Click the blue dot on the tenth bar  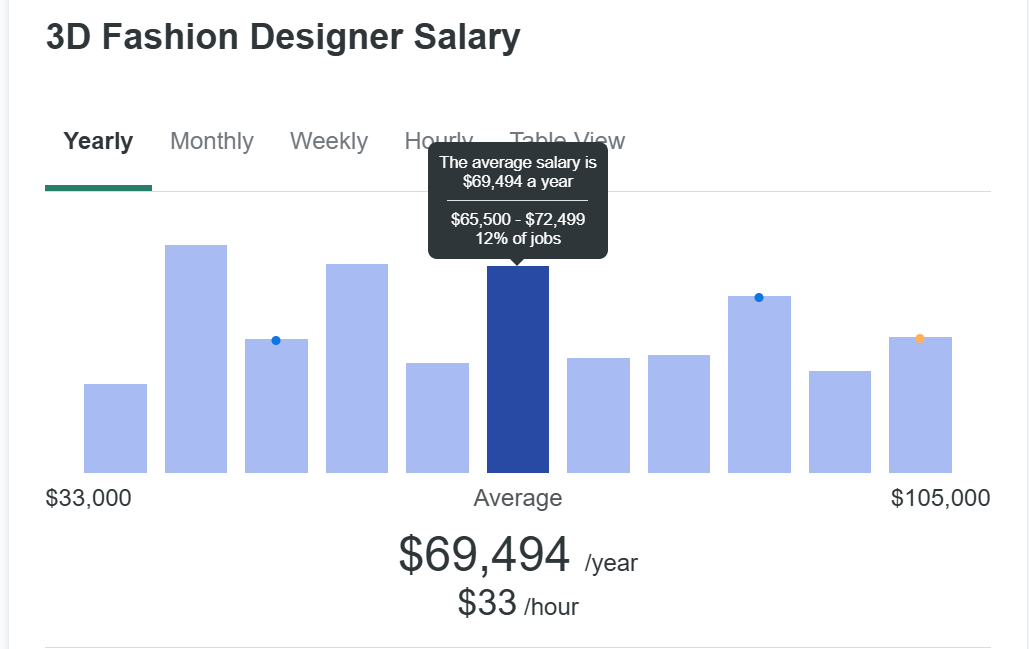click(758, 296)
